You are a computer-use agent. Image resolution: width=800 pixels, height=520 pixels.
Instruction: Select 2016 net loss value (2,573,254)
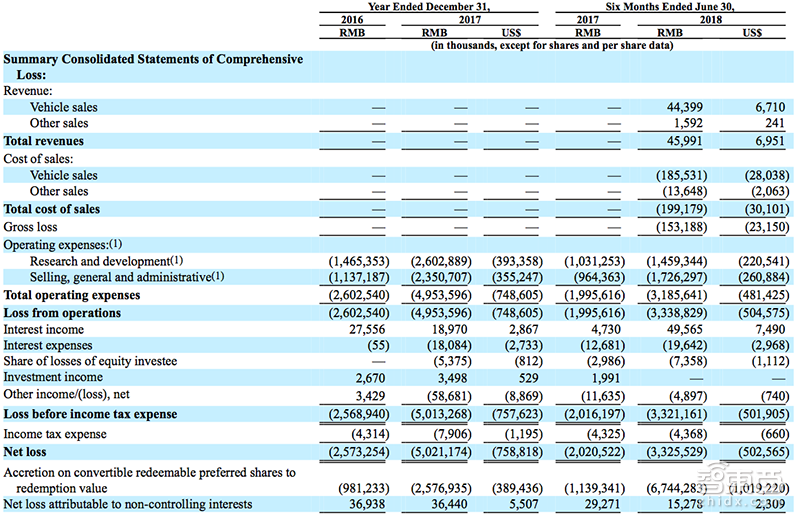coord(359,452)
